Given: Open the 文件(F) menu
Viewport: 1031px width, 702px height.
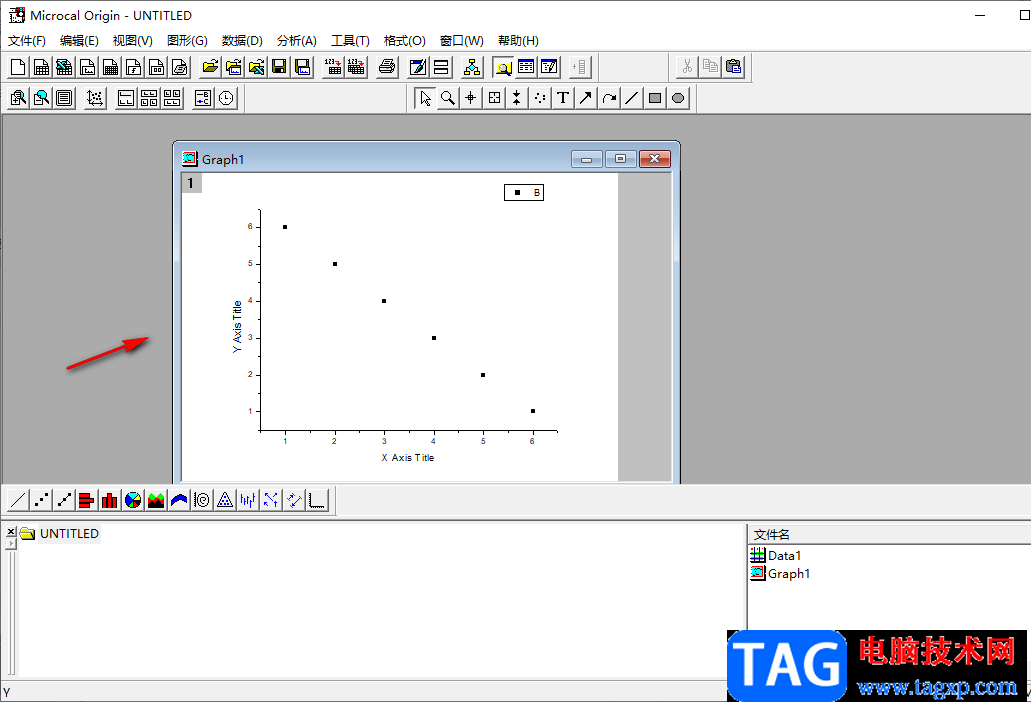Looking at the screenshot, I should [27, 41].
